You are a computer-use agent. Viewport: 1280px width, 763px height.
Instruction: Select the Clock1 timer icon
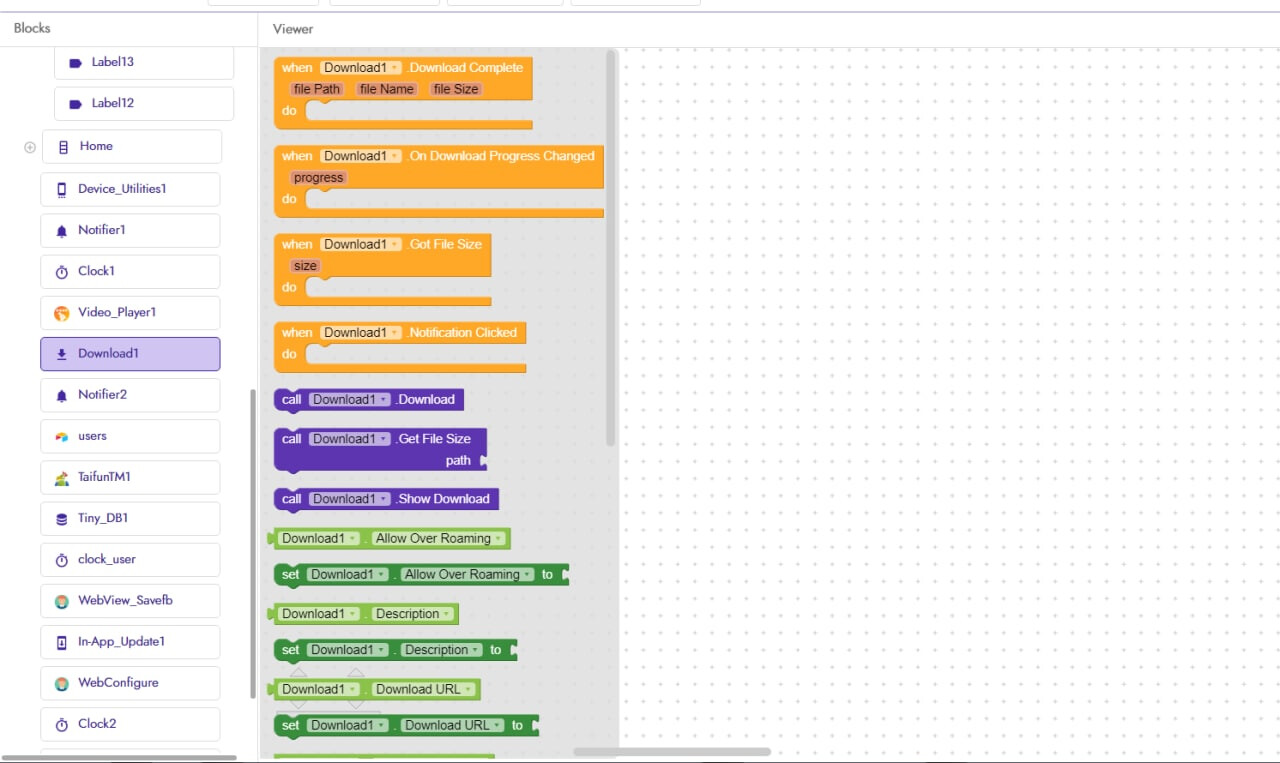(62, 272)
